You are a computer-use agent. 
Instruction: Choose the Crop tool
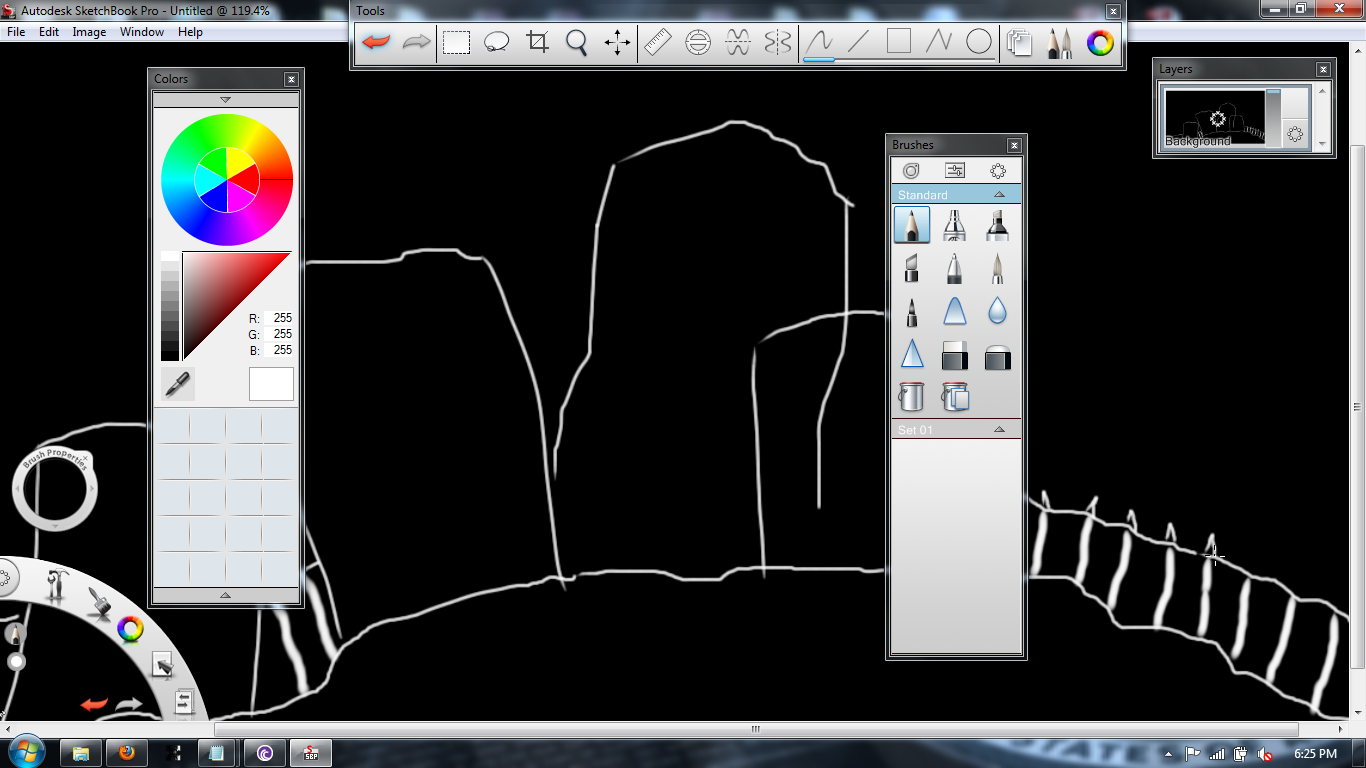point(537,42)
